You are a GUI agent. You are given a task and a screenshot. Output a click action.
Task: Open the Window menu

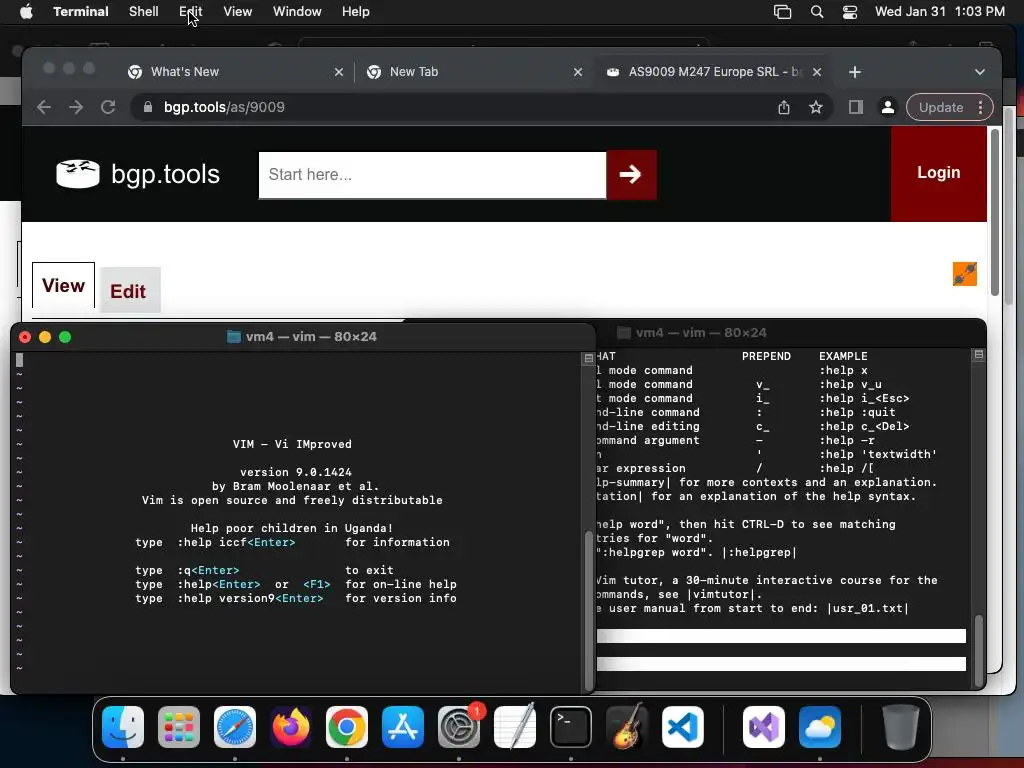[x=297, y=12]
